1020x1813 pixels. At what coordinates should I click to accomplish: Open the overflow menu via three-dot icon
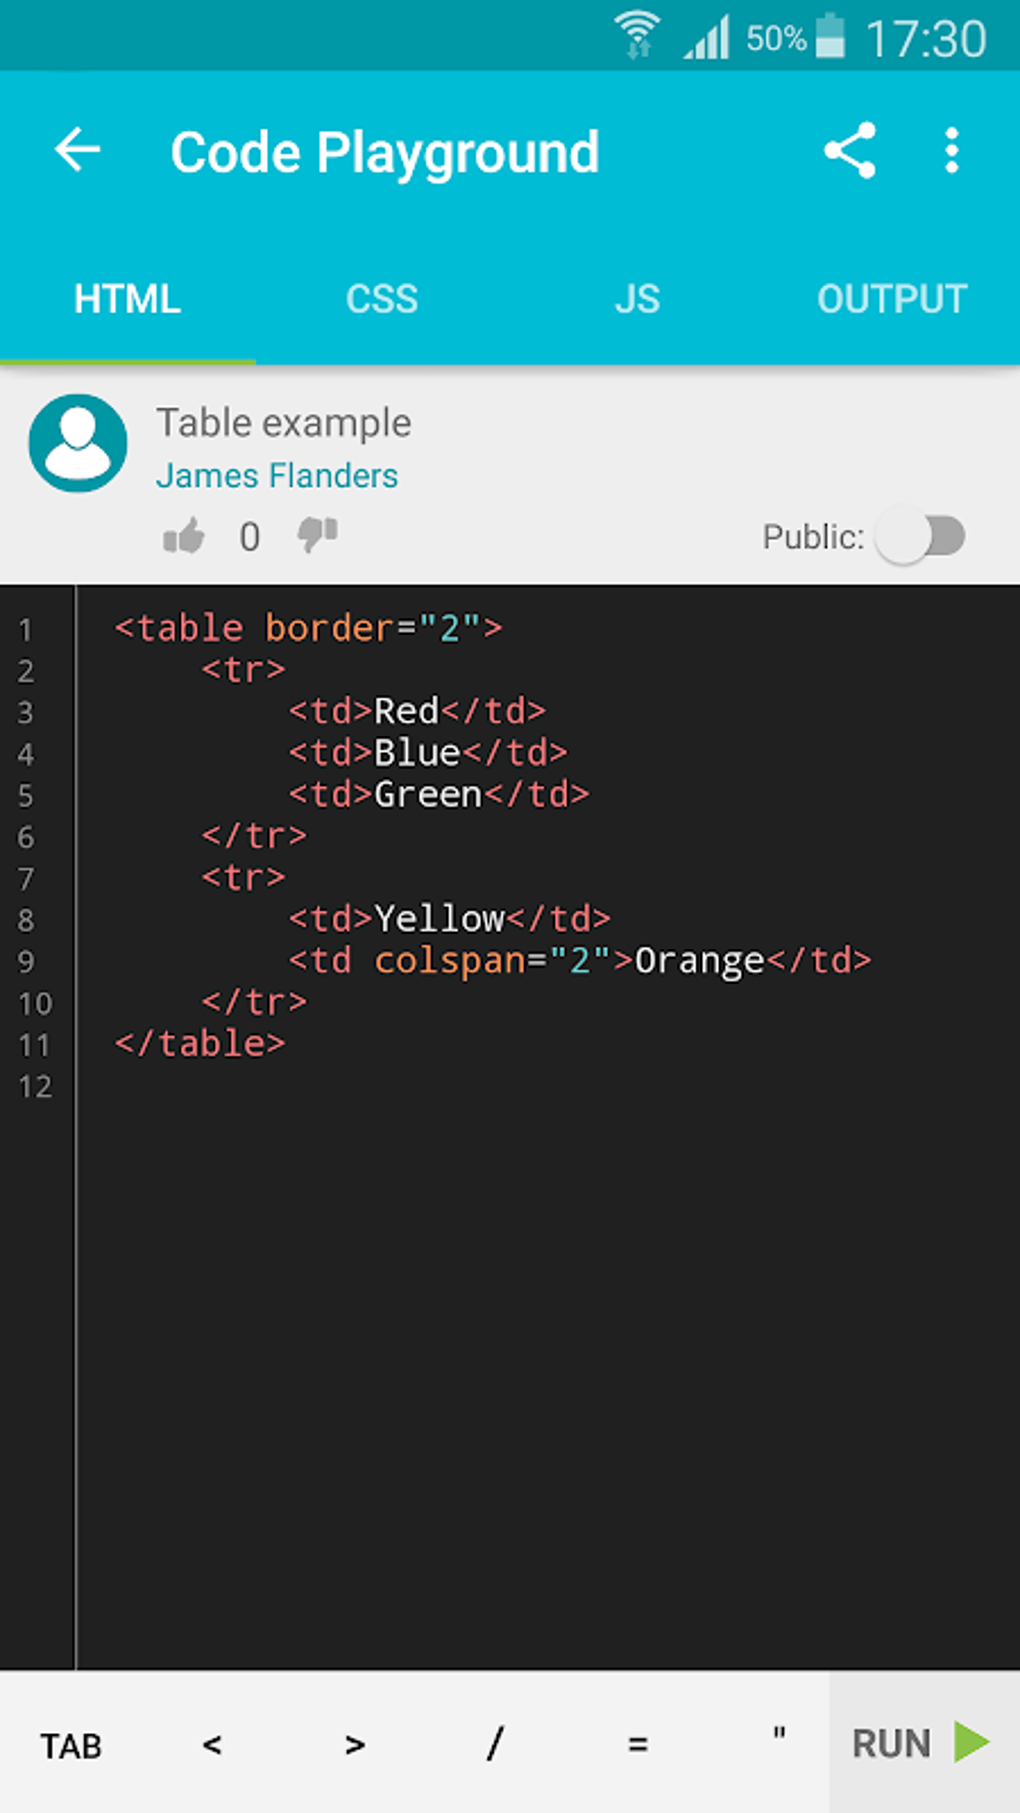[950, 151]
